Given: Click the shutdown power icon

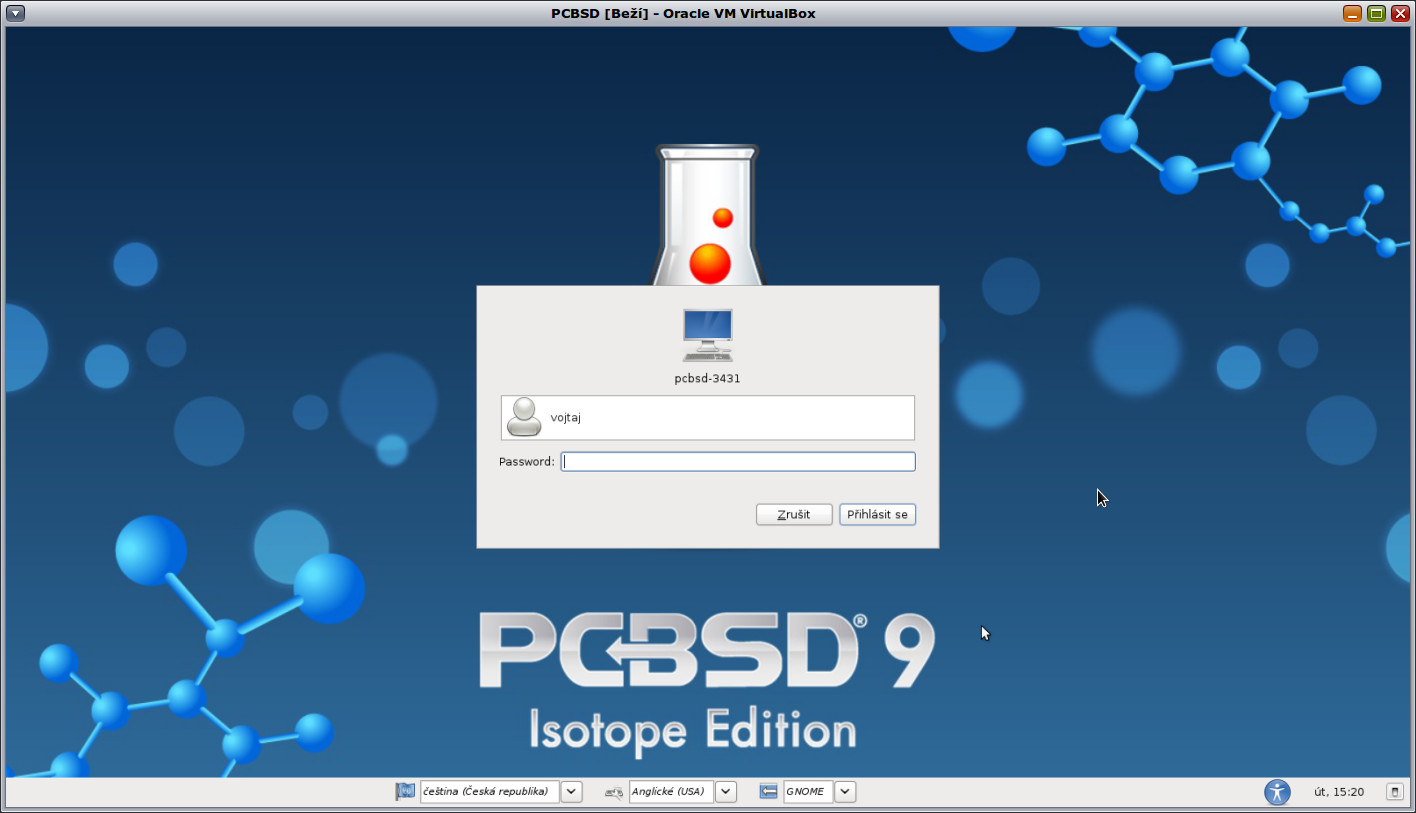Looking at the screenshot, I should point(1394,792).
